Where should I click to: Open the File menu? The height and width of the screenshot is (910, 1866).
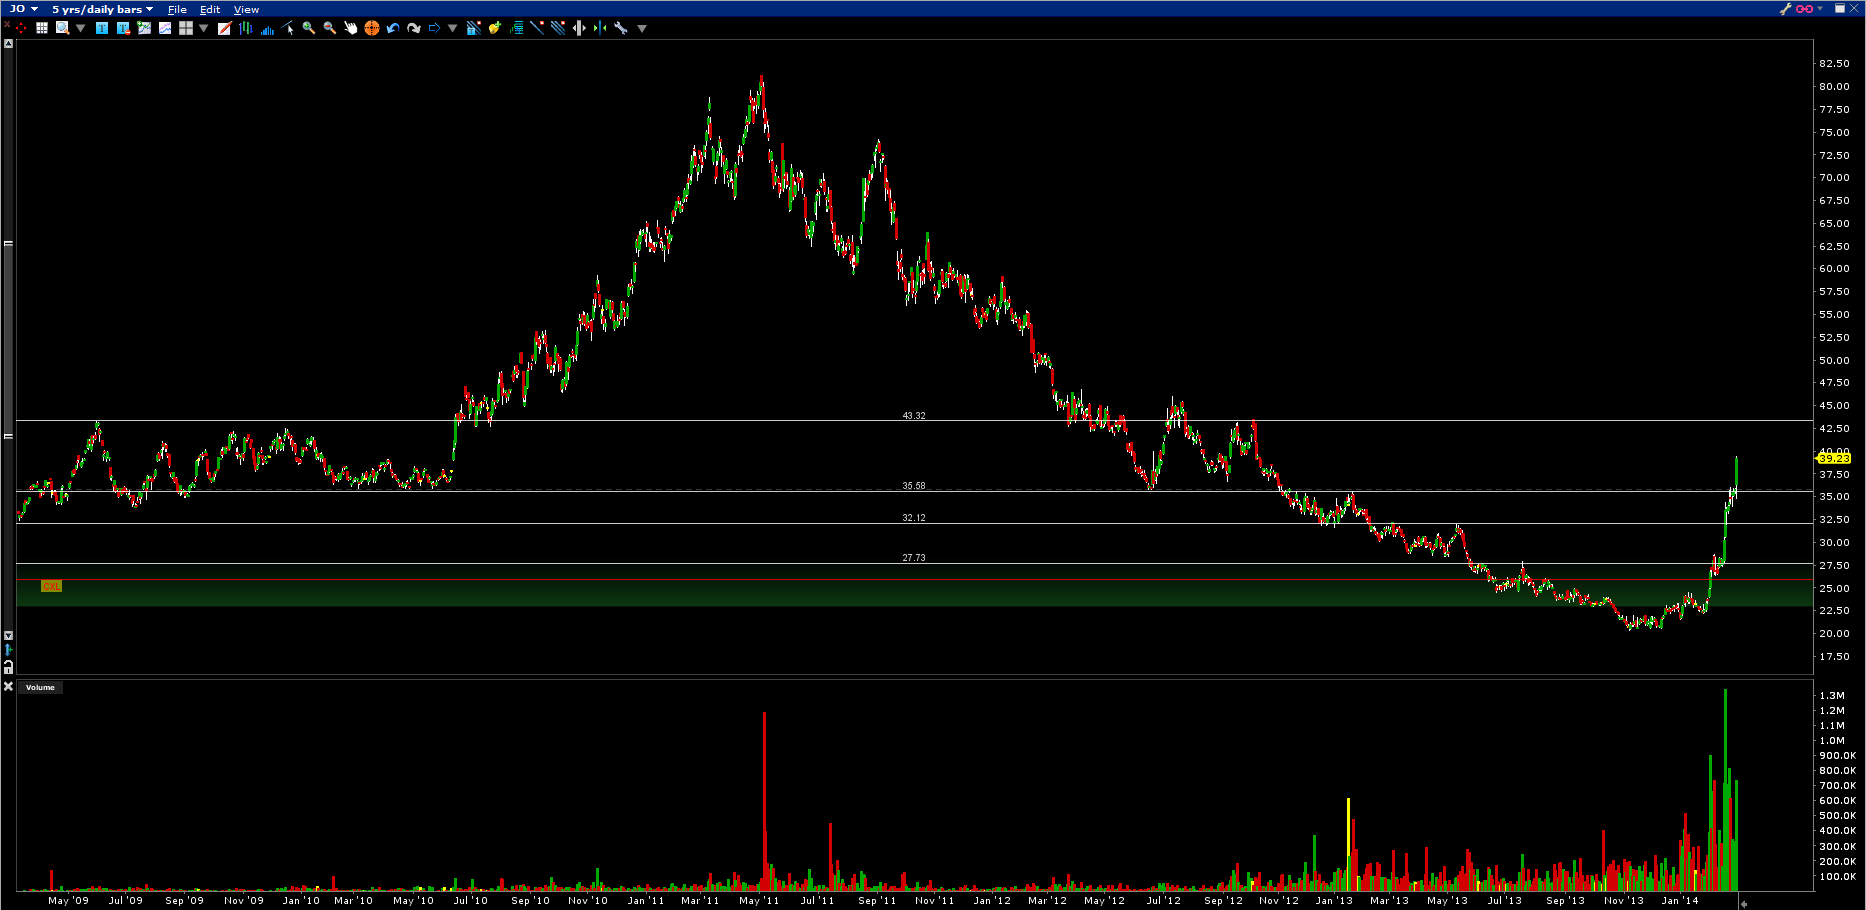click(x=177, y=9)
